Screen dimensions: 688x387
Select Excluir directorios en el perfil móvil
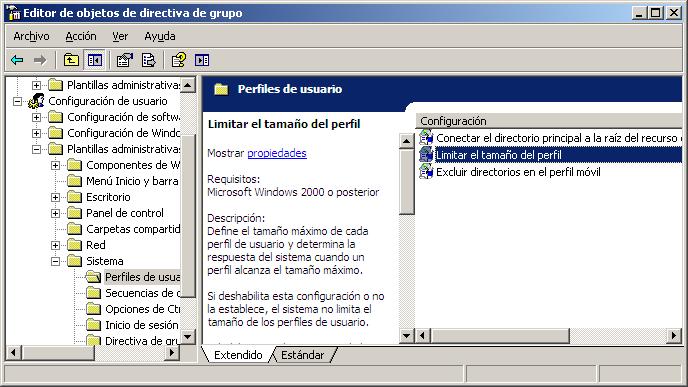point(518,172)
